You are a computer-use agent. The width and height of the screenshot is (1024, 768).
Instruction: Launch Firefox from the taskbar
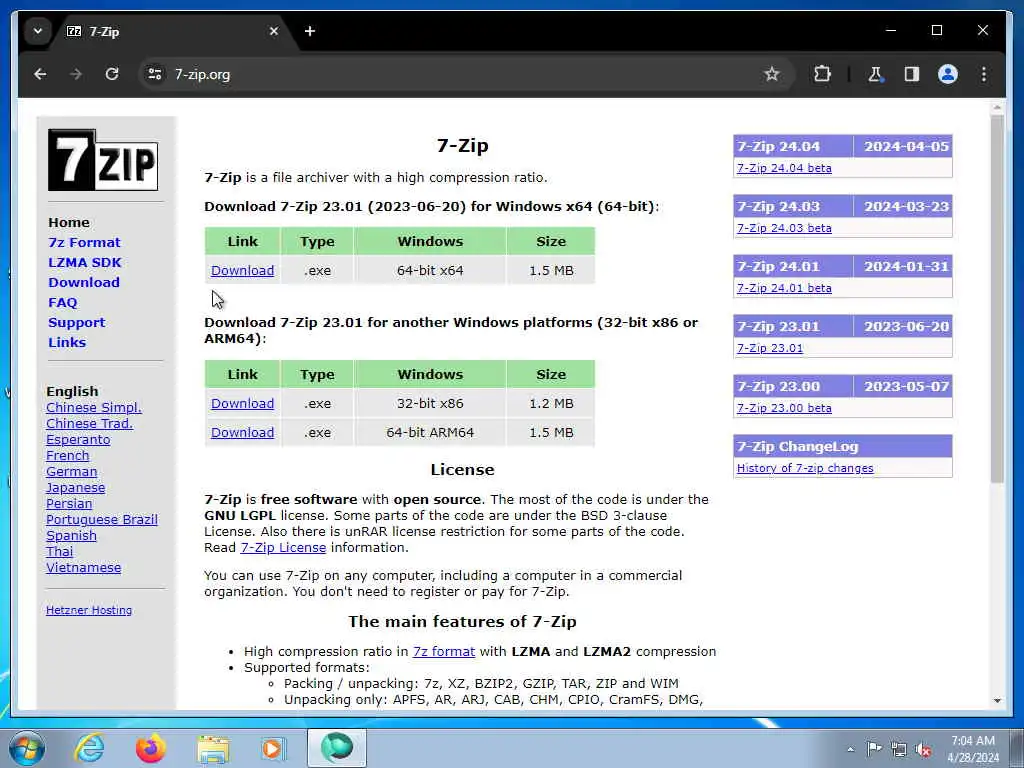[150, 748]
